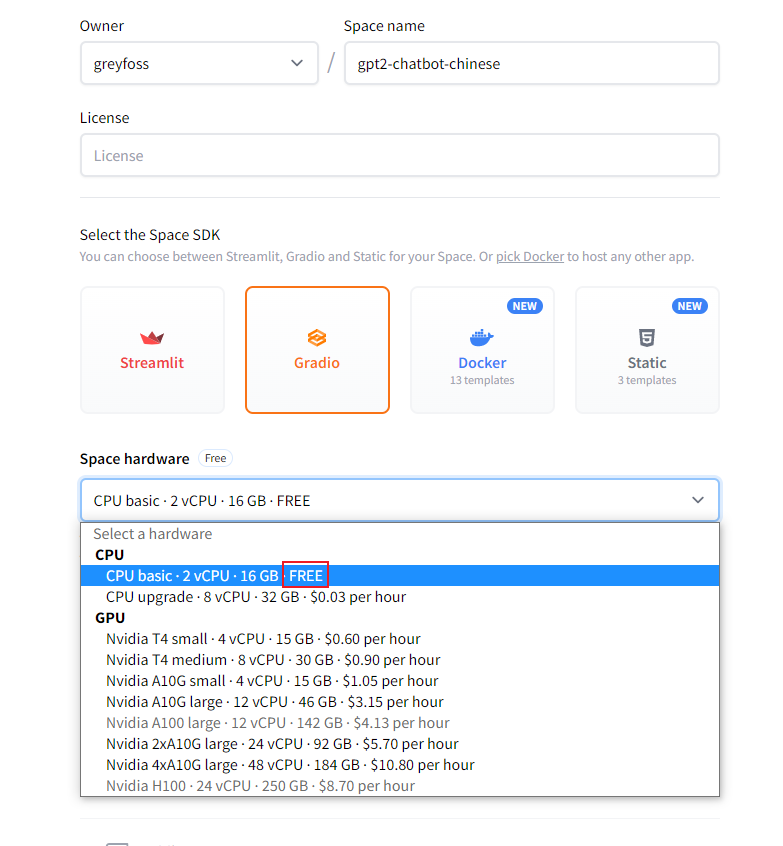Image resolution: width=783 pixels, height=846 pixels.
Task: Click into the License field
Action: (x=399, y=155)
